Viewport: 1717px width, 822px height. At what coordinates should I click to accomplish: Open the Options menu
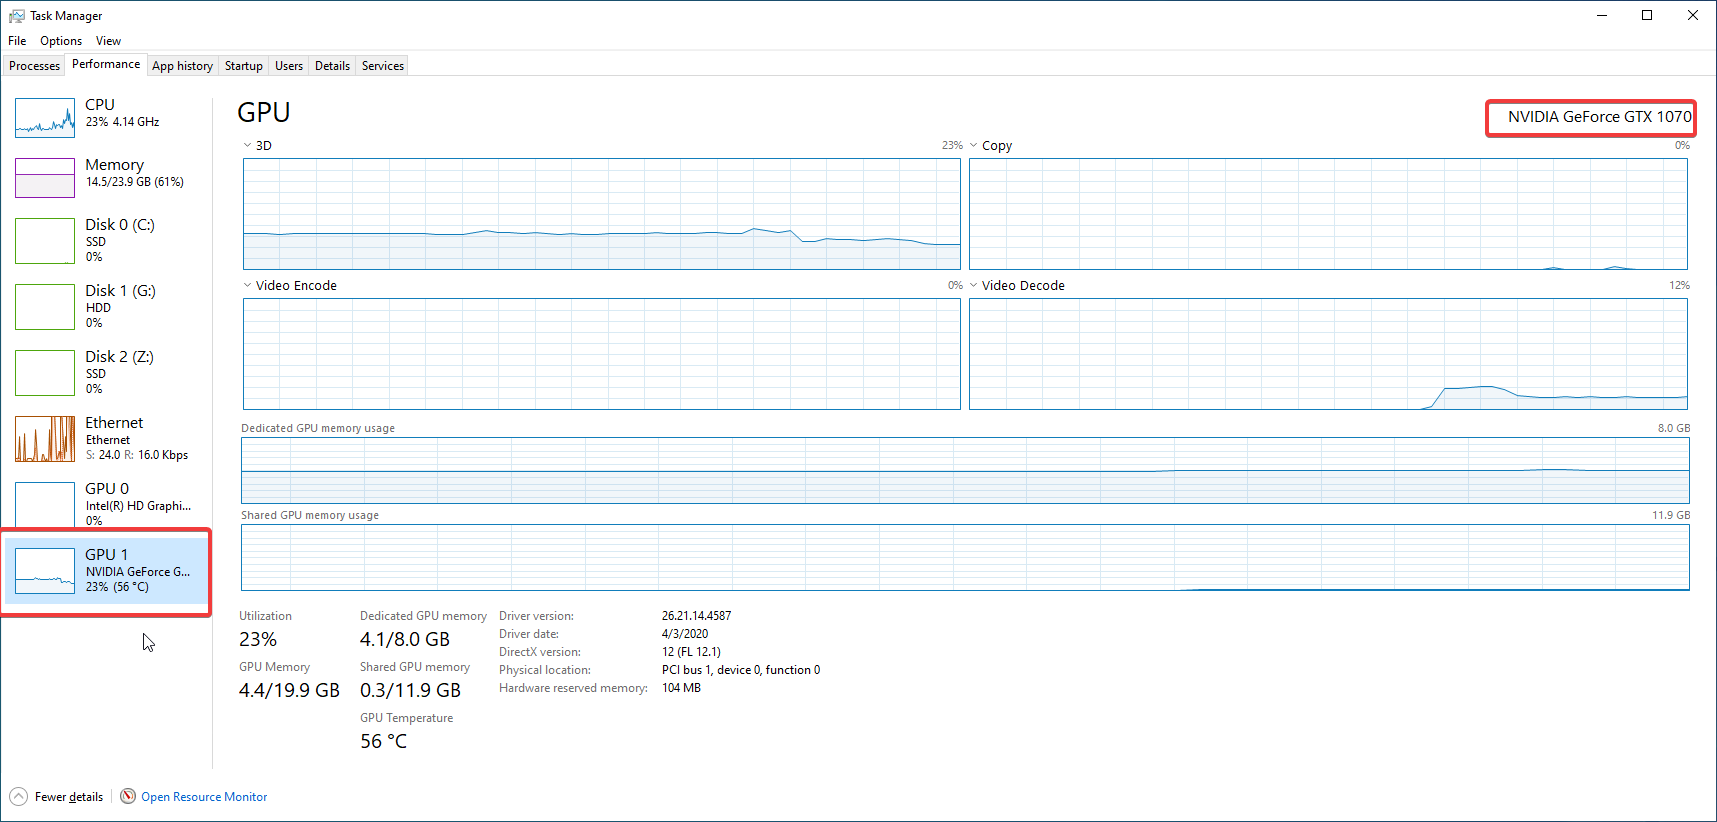pos(61,41)
